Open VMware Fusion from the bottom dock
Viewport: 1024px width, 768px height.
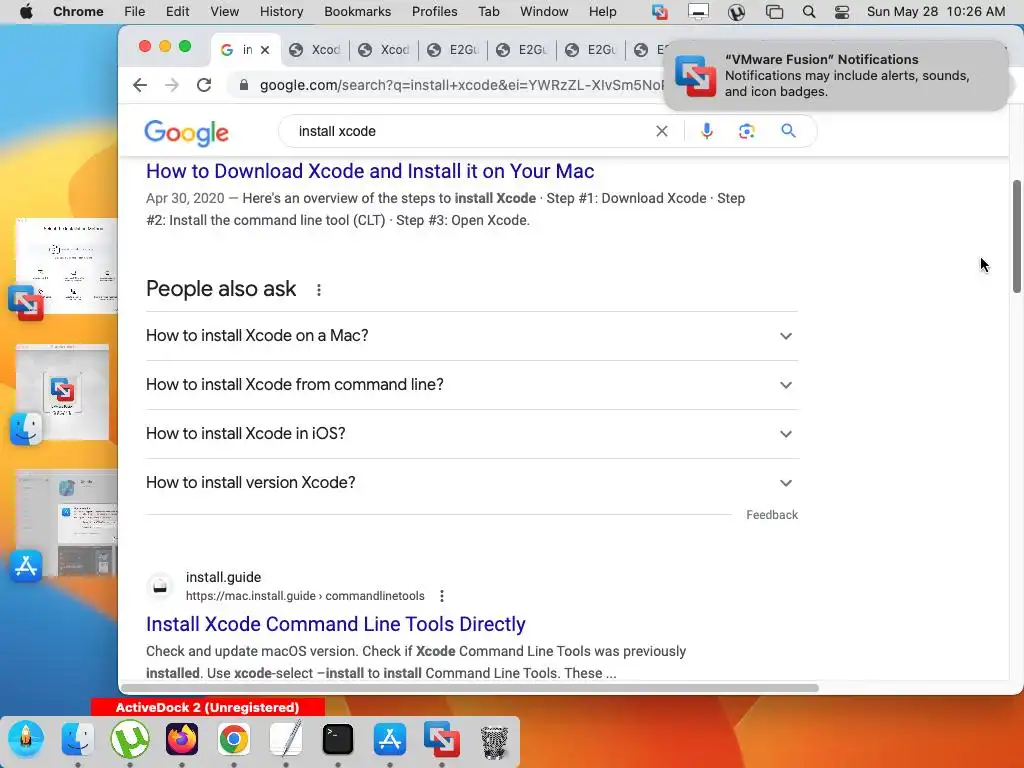coord(442,739)
